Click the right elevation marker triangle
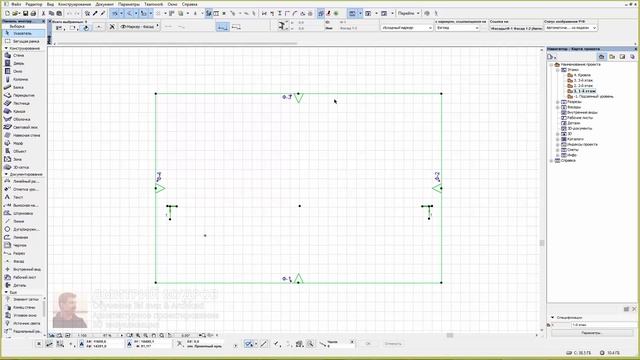This screenshot has height=360, width=640. 437,188
